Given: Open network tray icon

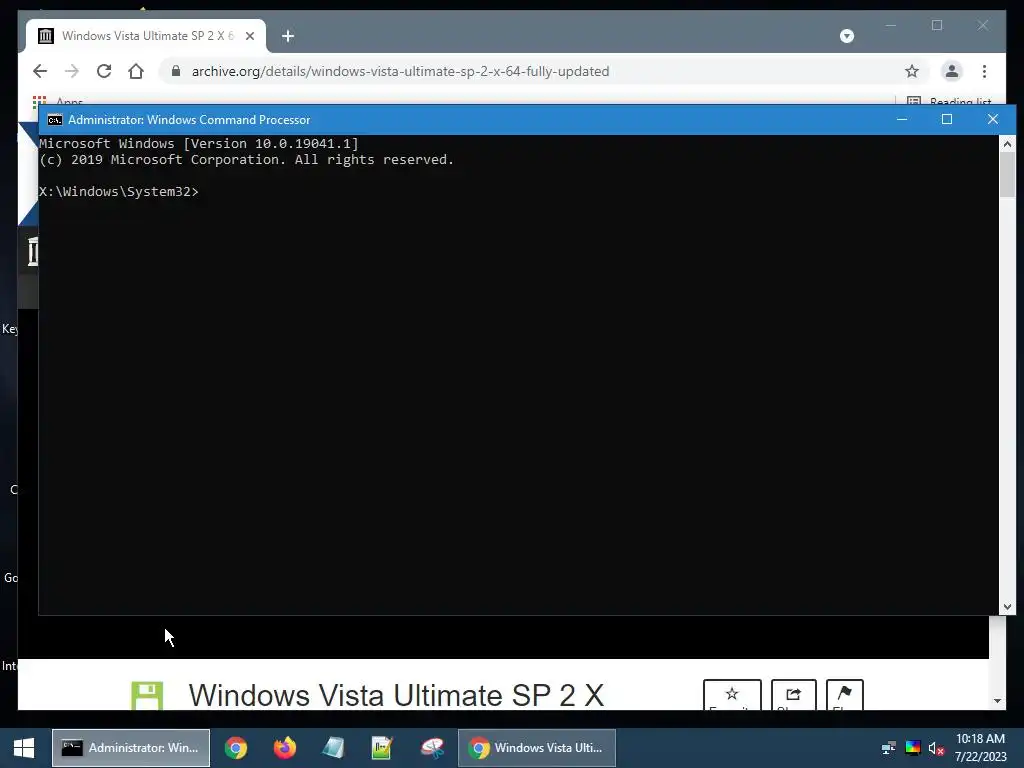Looking at the screenshot, I should coord(888,748).
